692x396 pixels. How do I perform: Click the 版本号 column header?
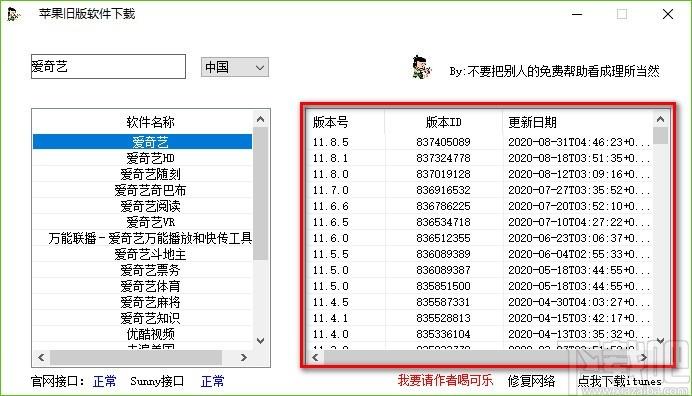[x=345, y=122]
